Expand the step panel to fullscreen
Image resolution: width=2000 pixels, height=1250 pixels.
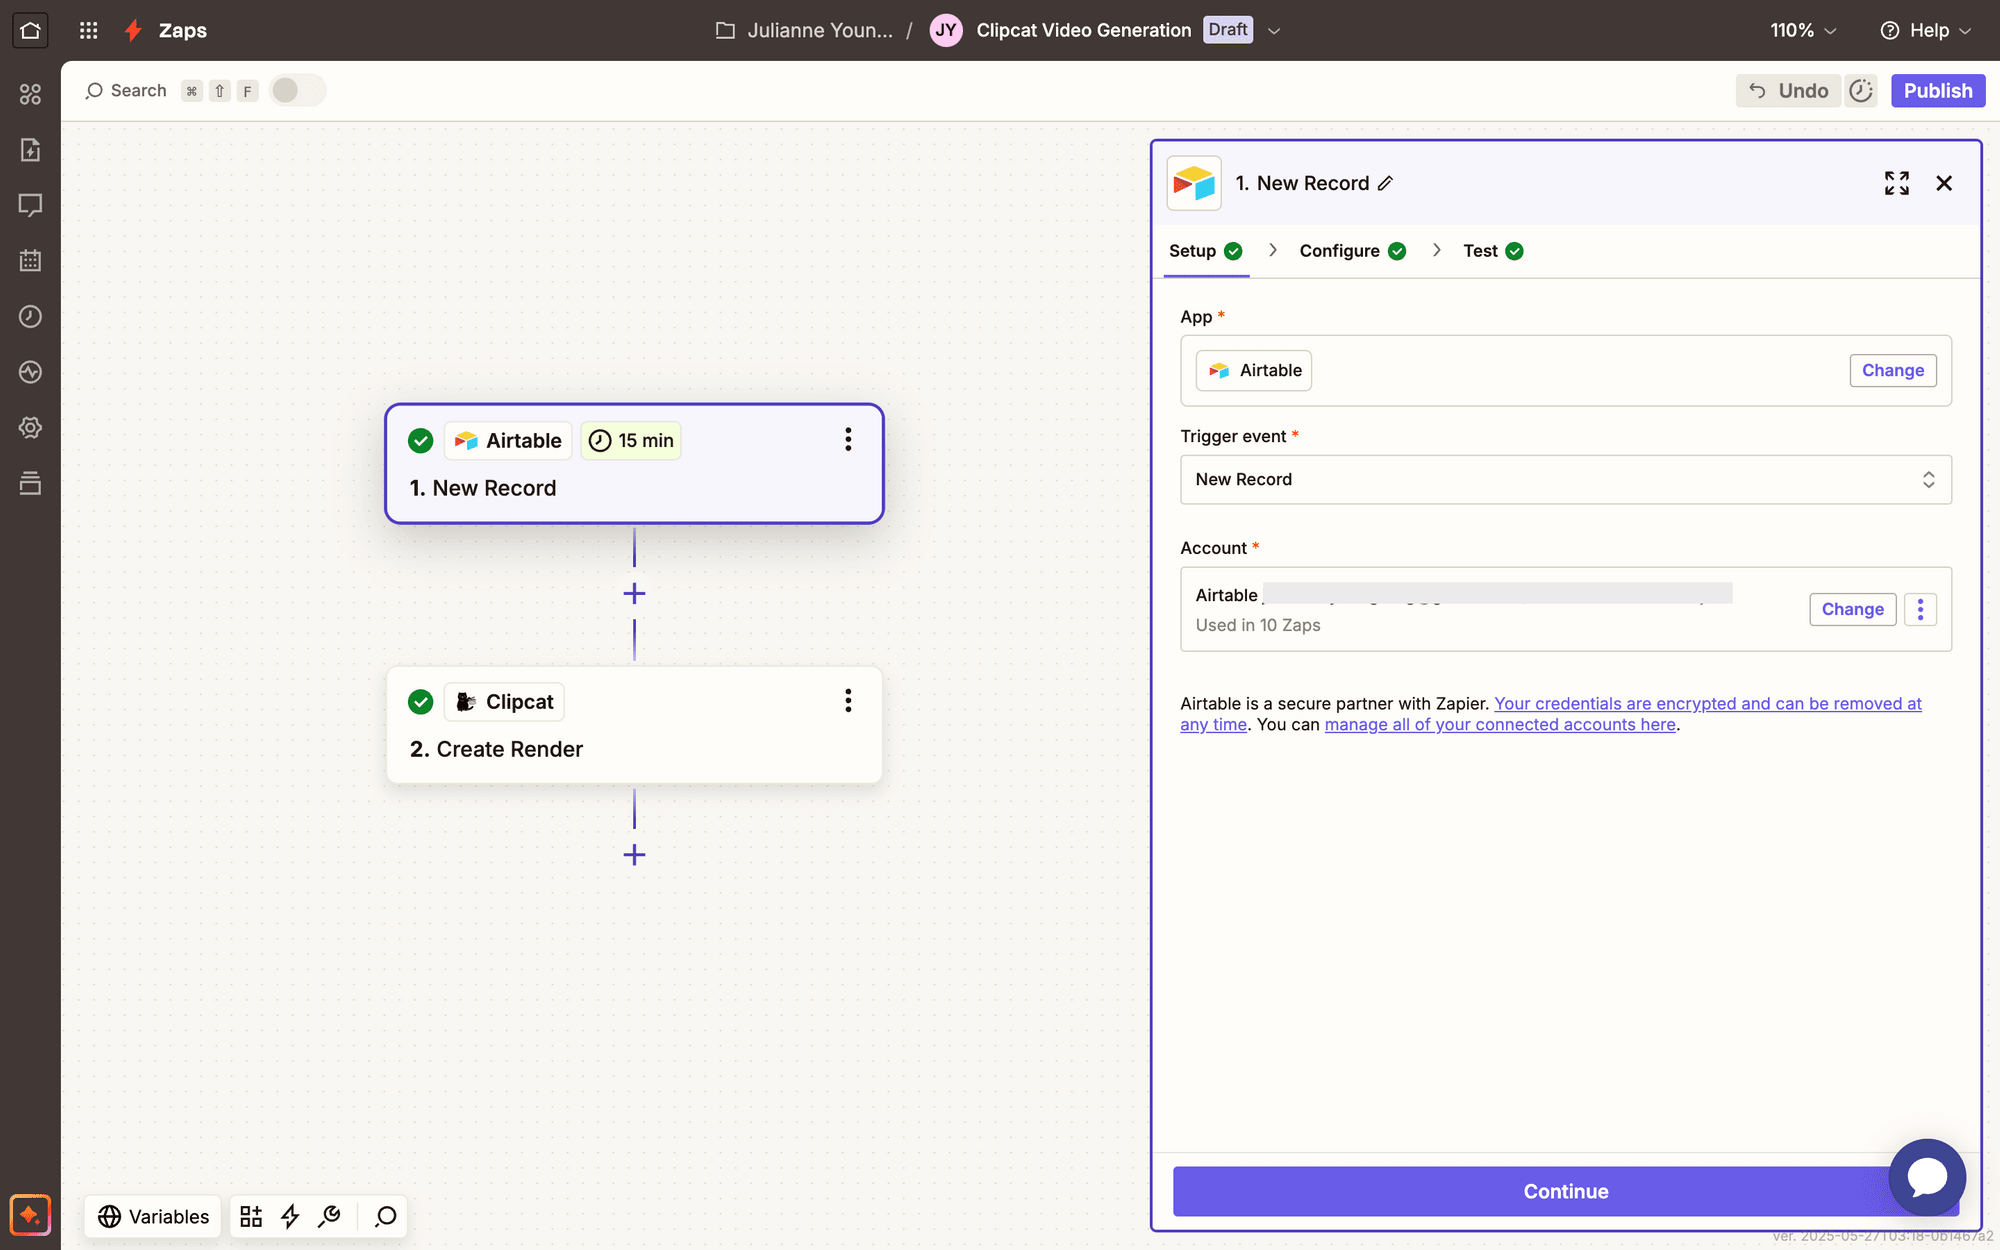coord(1897,183)
